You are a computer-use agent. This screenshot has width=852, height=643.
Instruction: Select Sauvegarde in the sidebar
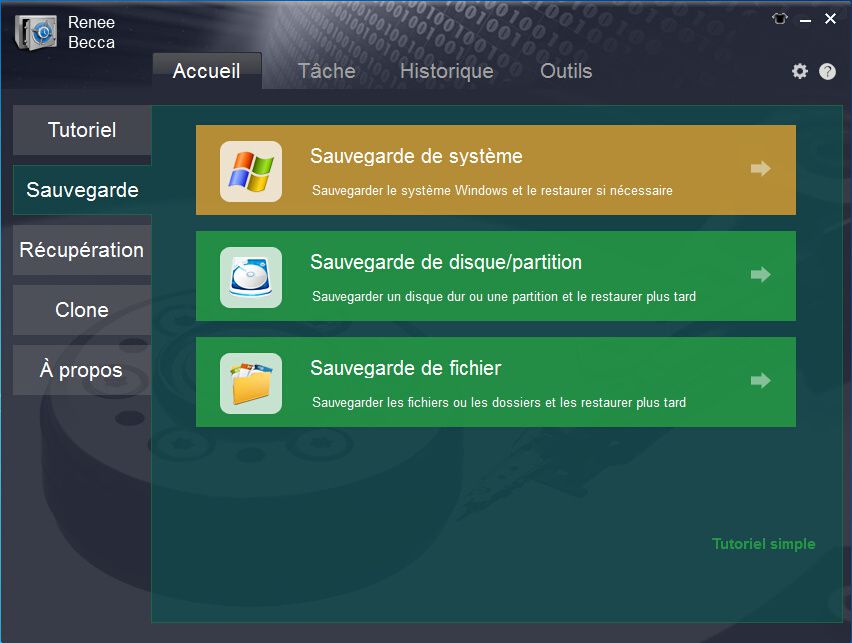(x=82, y=190)
